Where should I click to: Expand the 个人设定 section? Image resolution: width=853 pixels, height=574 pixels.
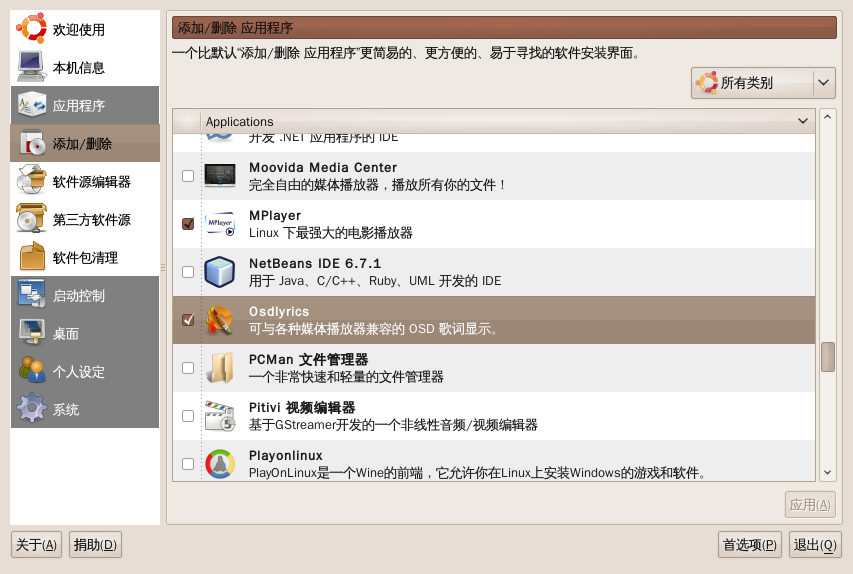click(x=85, y=371)
